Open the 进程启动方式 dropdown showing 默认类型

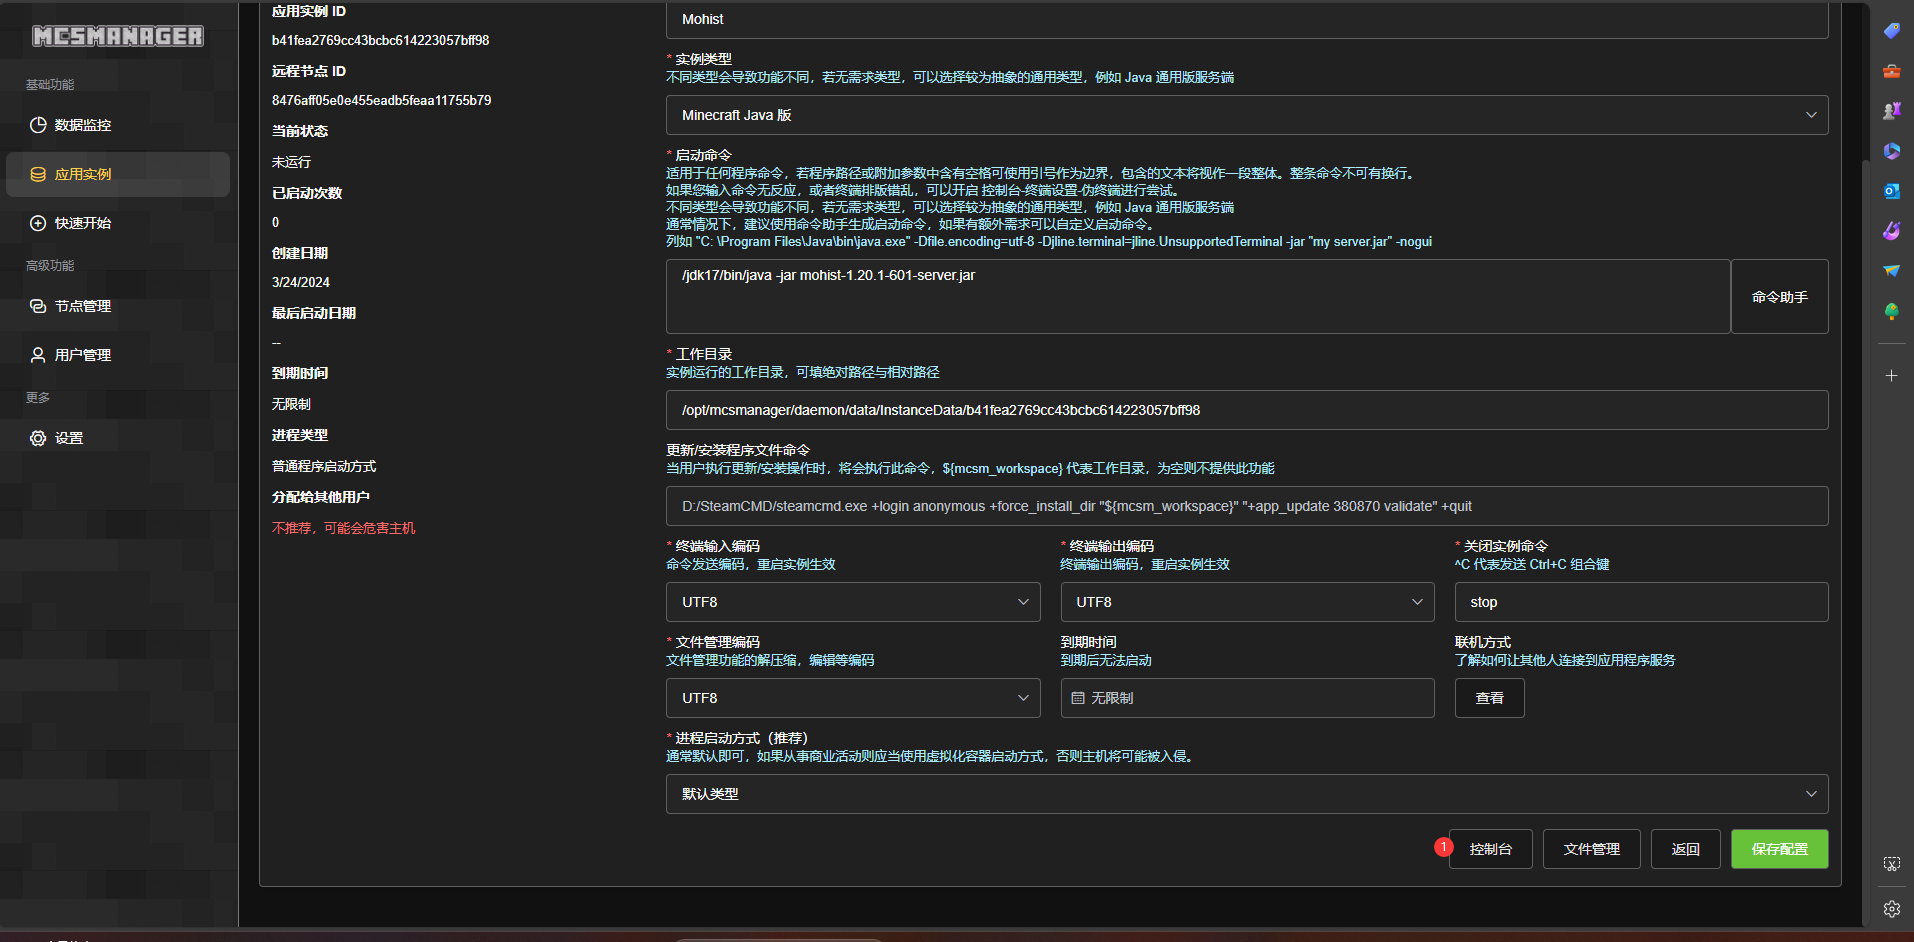coord(1247,794)
